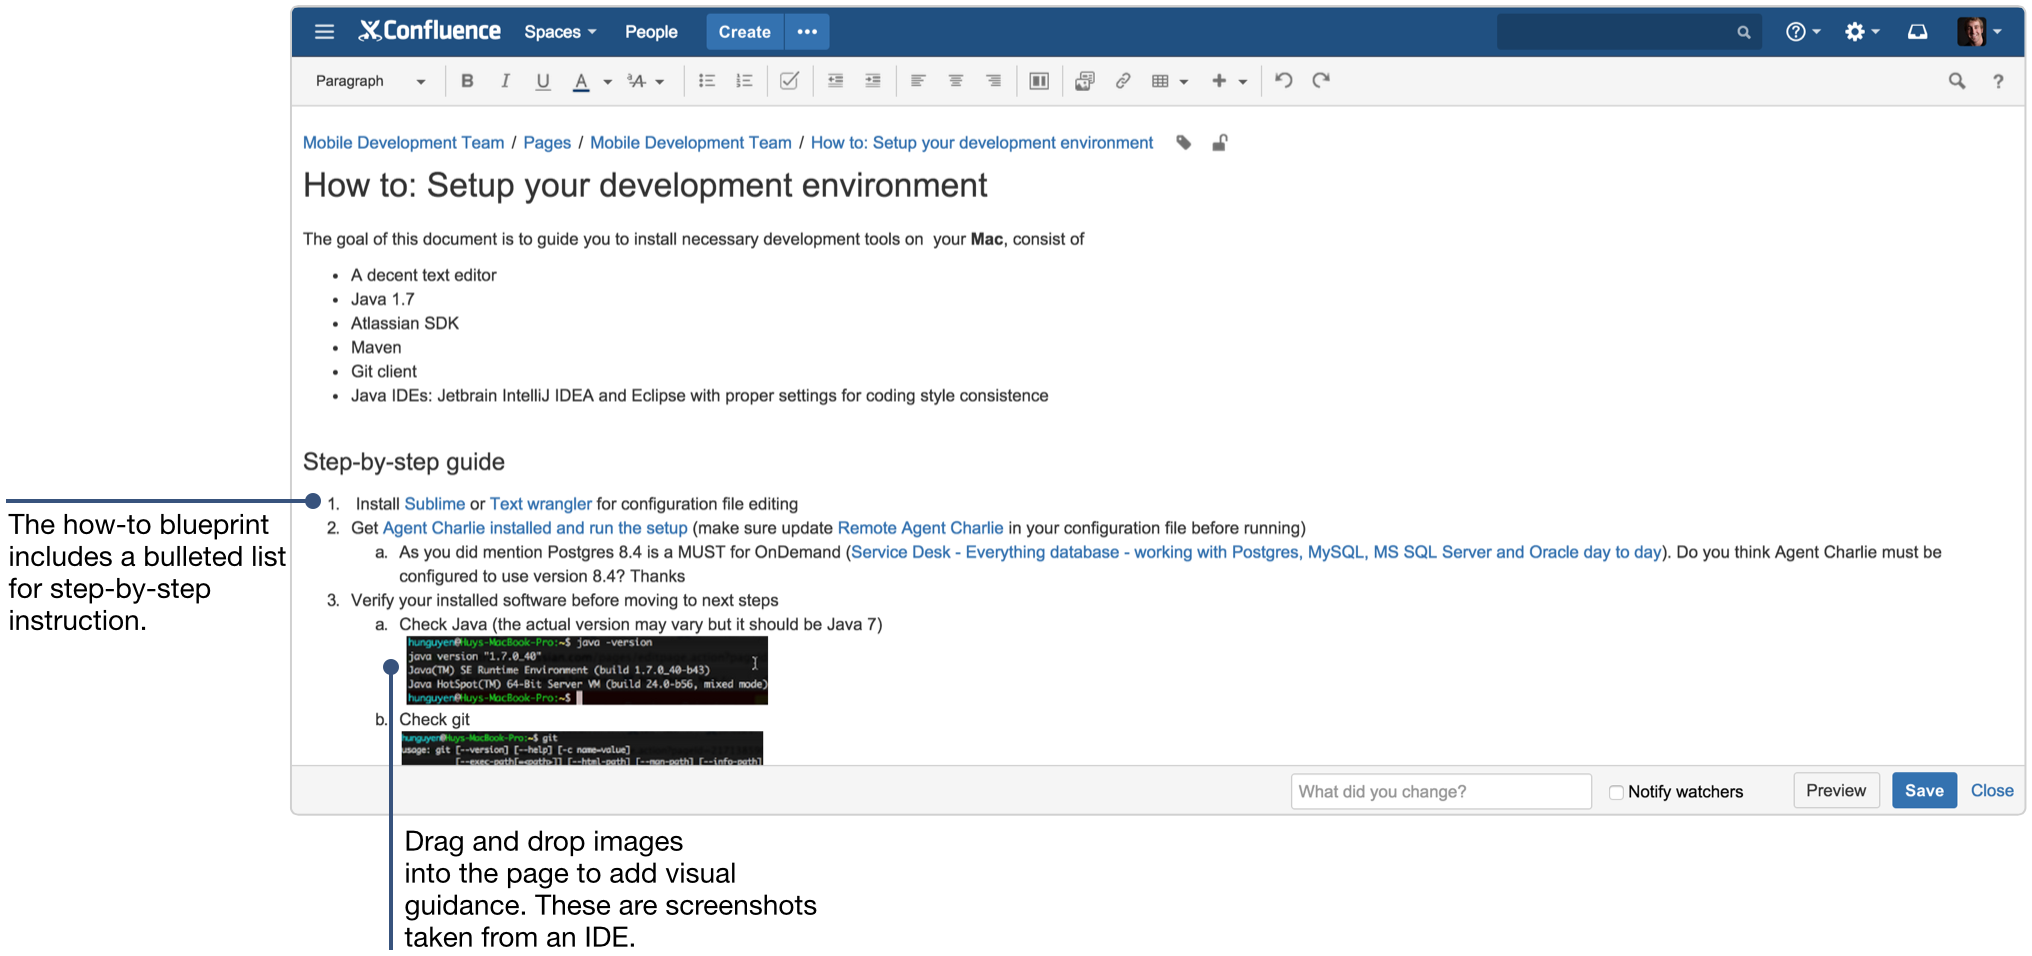Click the Create button
Image resolution: width=2032 pixels, height=956 pixels.
(x=744, y=32)
